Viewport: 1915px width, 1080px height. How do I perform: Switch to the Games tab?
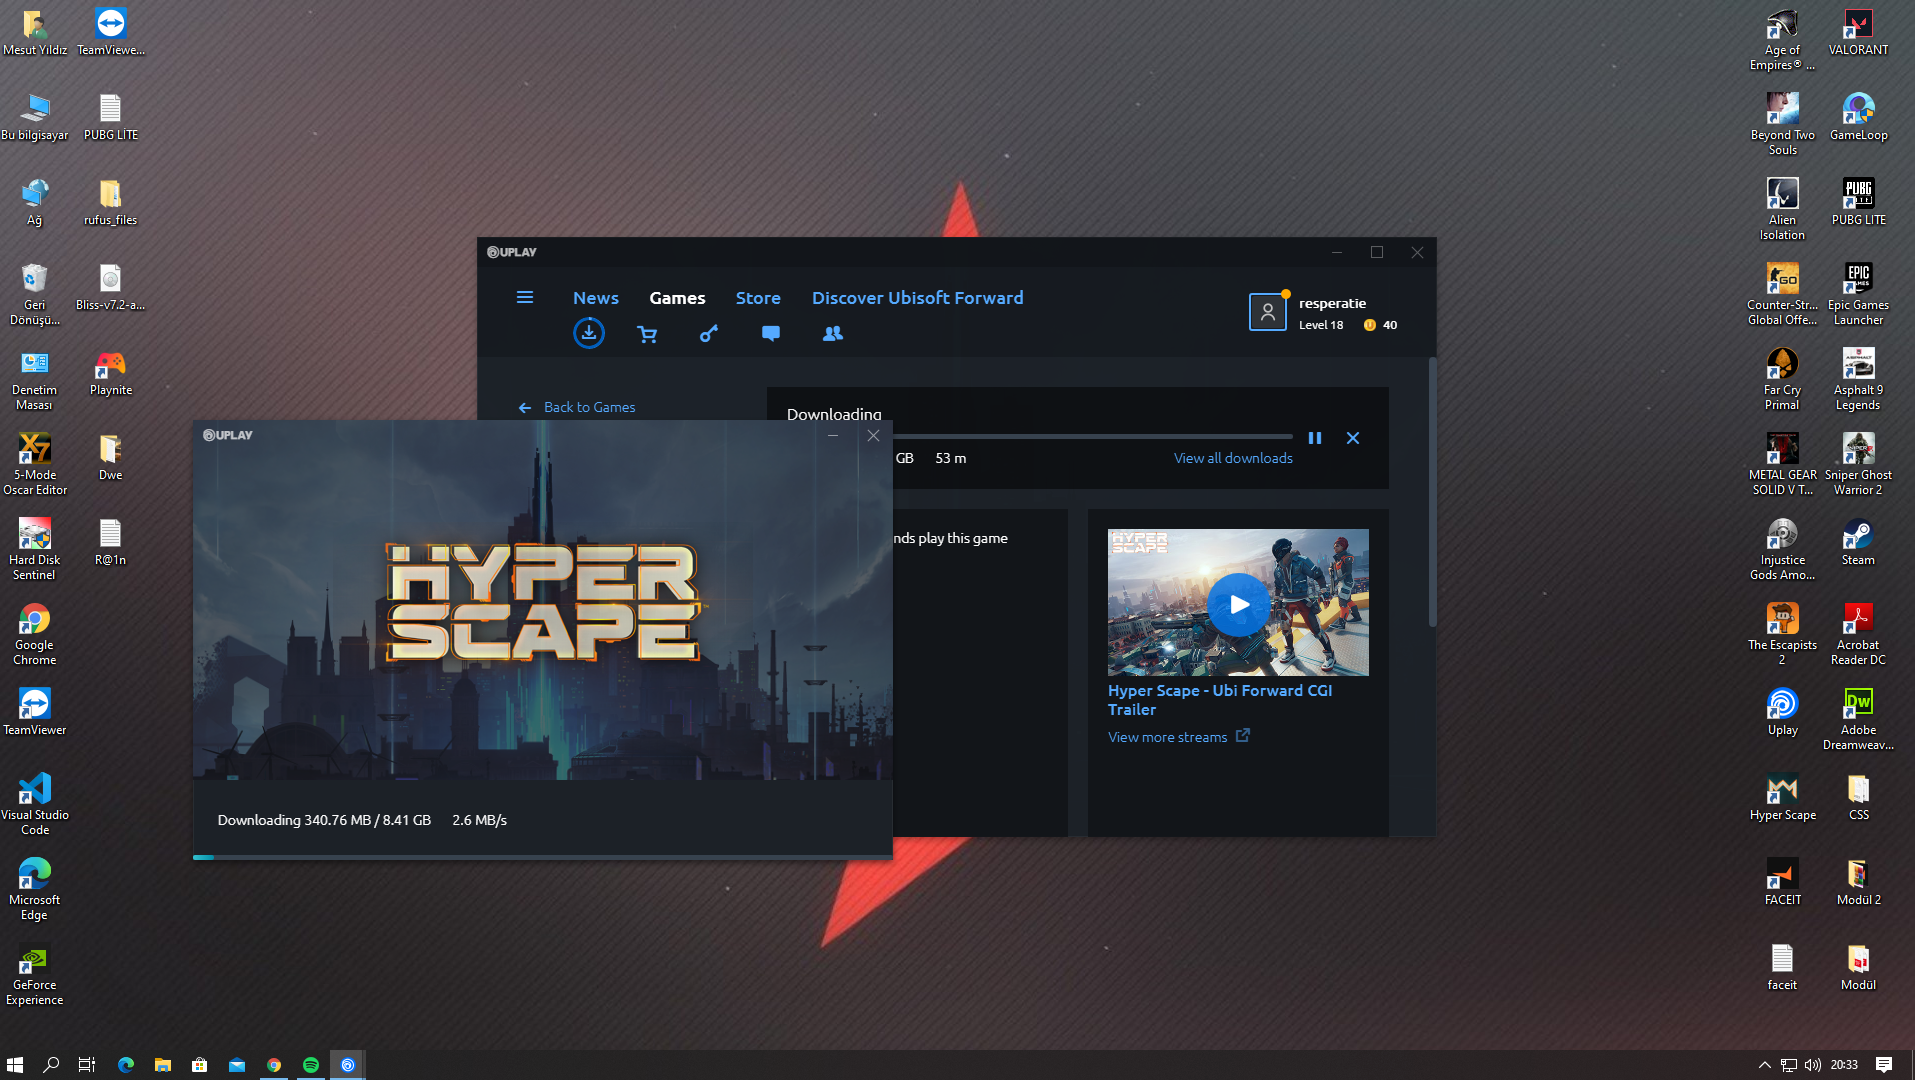(x=677, y=298)
